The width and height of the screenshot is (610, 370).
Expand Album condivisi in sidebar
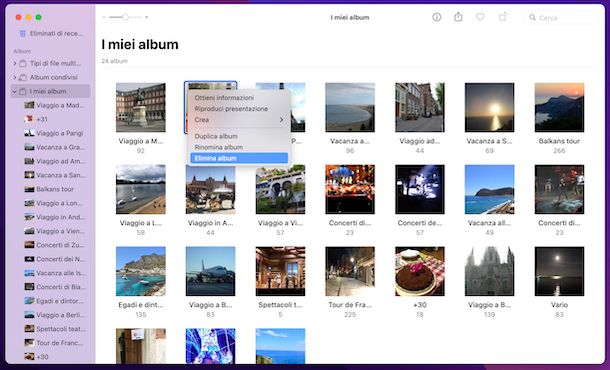point(15,77)
